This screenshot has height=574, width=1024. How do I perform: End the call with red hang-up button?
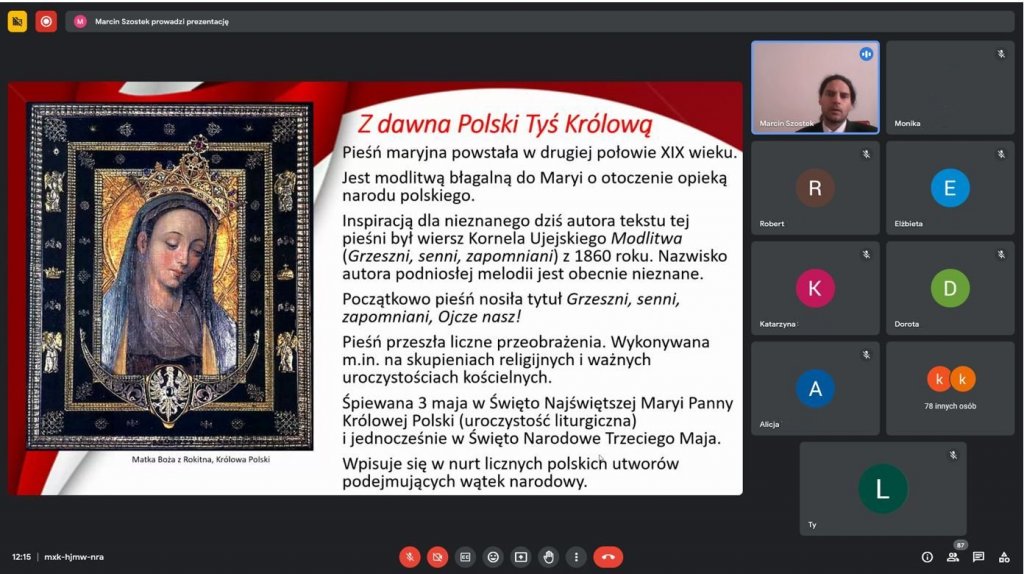(x=608, y=557)
